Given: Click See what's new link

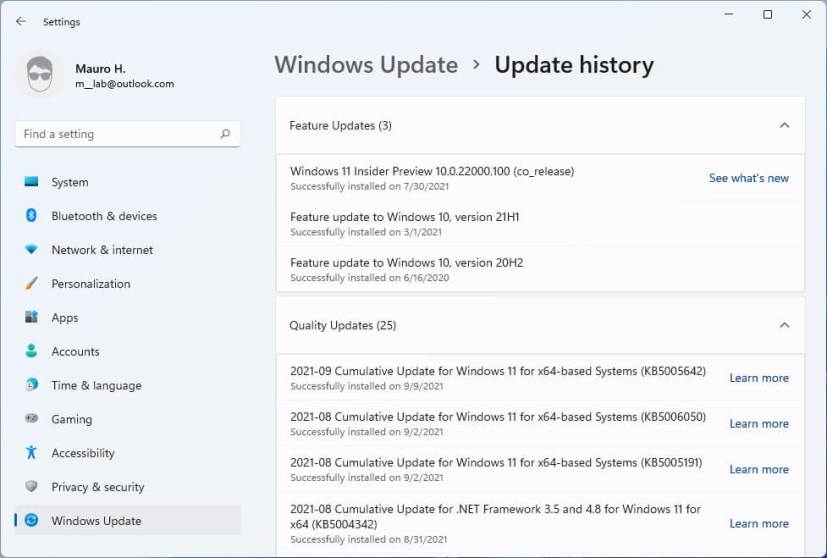Looking at the screenshot, I should tap(748, 178).
